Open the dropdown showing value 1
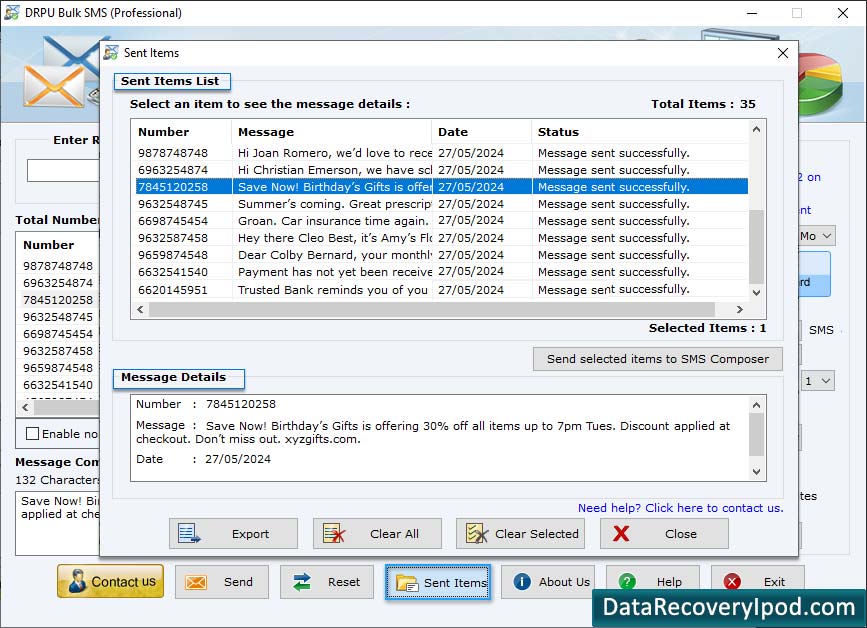Screen dimensions: 867x628 coord(818,381)
